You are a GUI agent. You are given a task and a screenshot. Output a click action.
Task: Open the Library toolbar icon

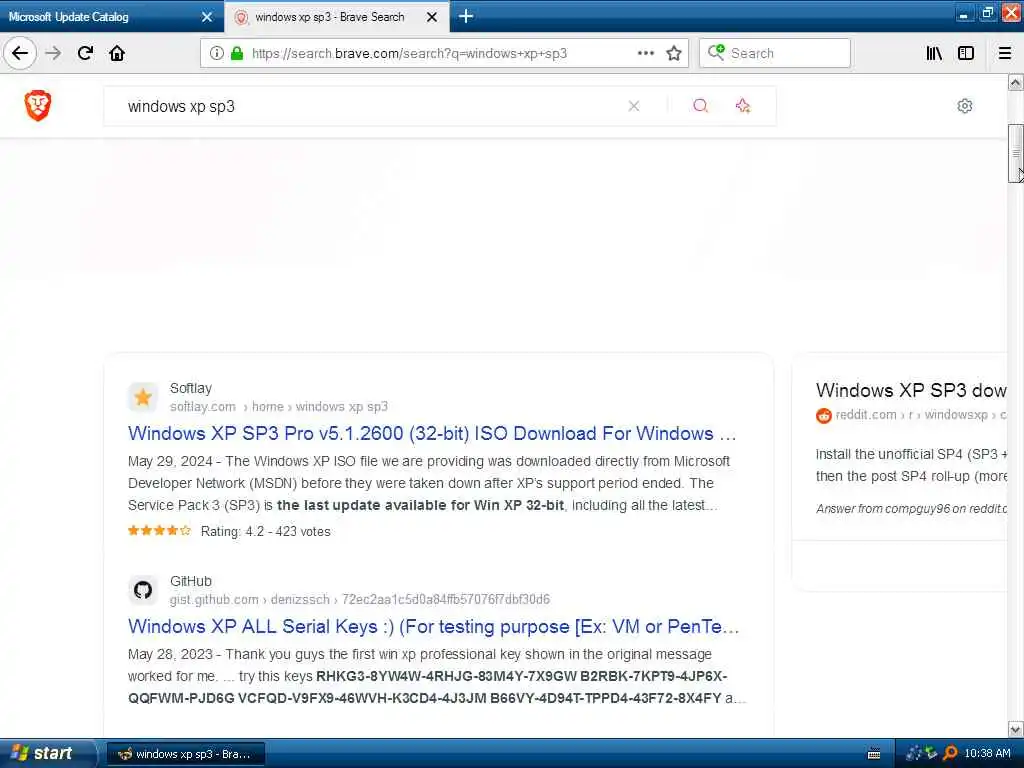tap(934, 53)
